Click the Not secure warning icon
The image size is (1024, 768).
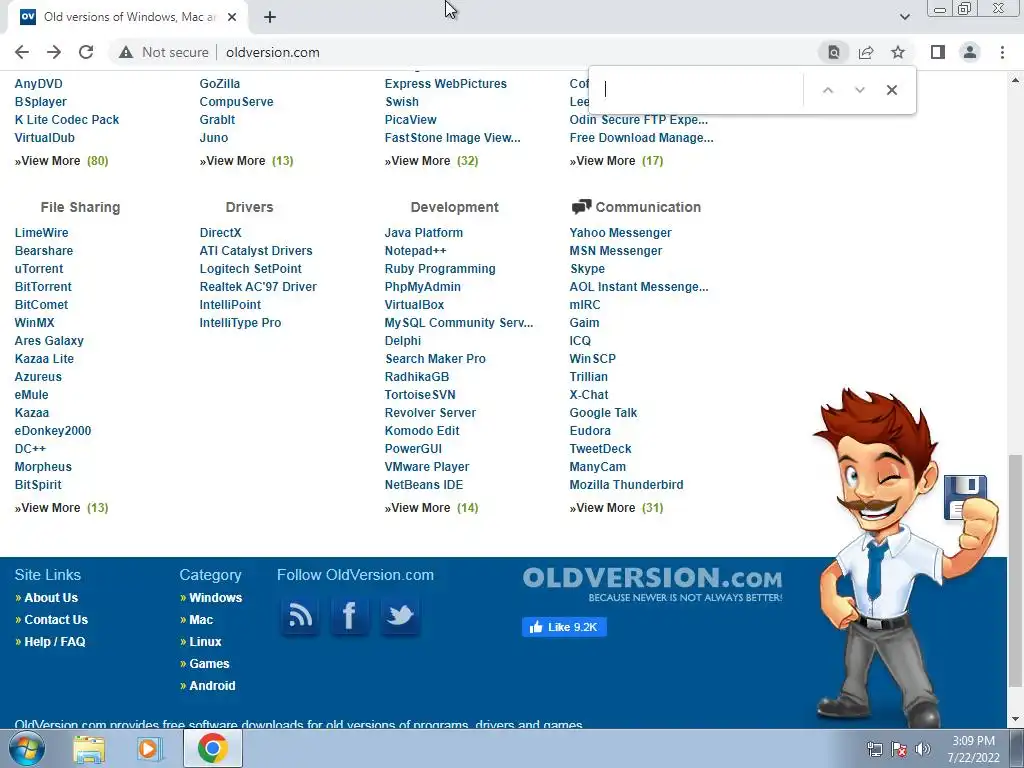[126, 52]
